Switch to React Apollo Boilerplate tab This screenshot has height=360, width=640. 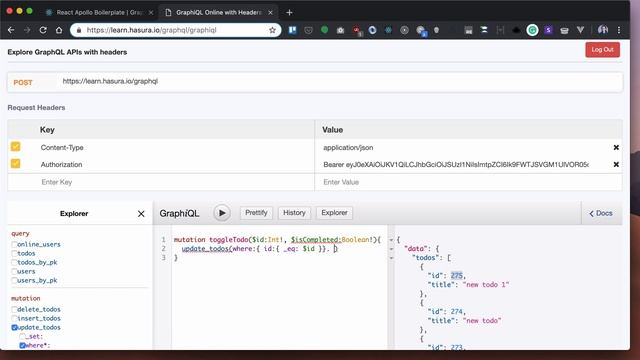98,13
